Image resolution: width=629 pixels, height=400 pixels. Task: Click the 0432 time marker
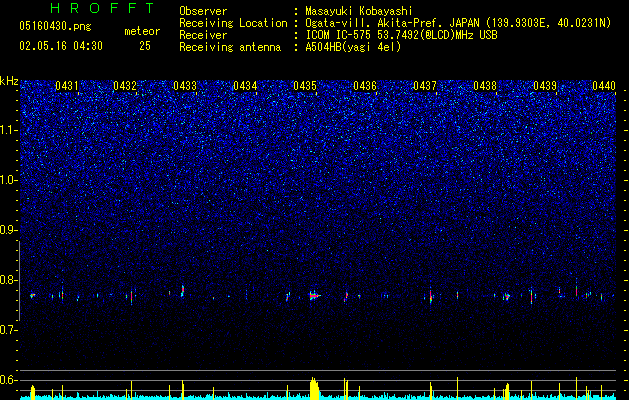[x=125, y=86]
